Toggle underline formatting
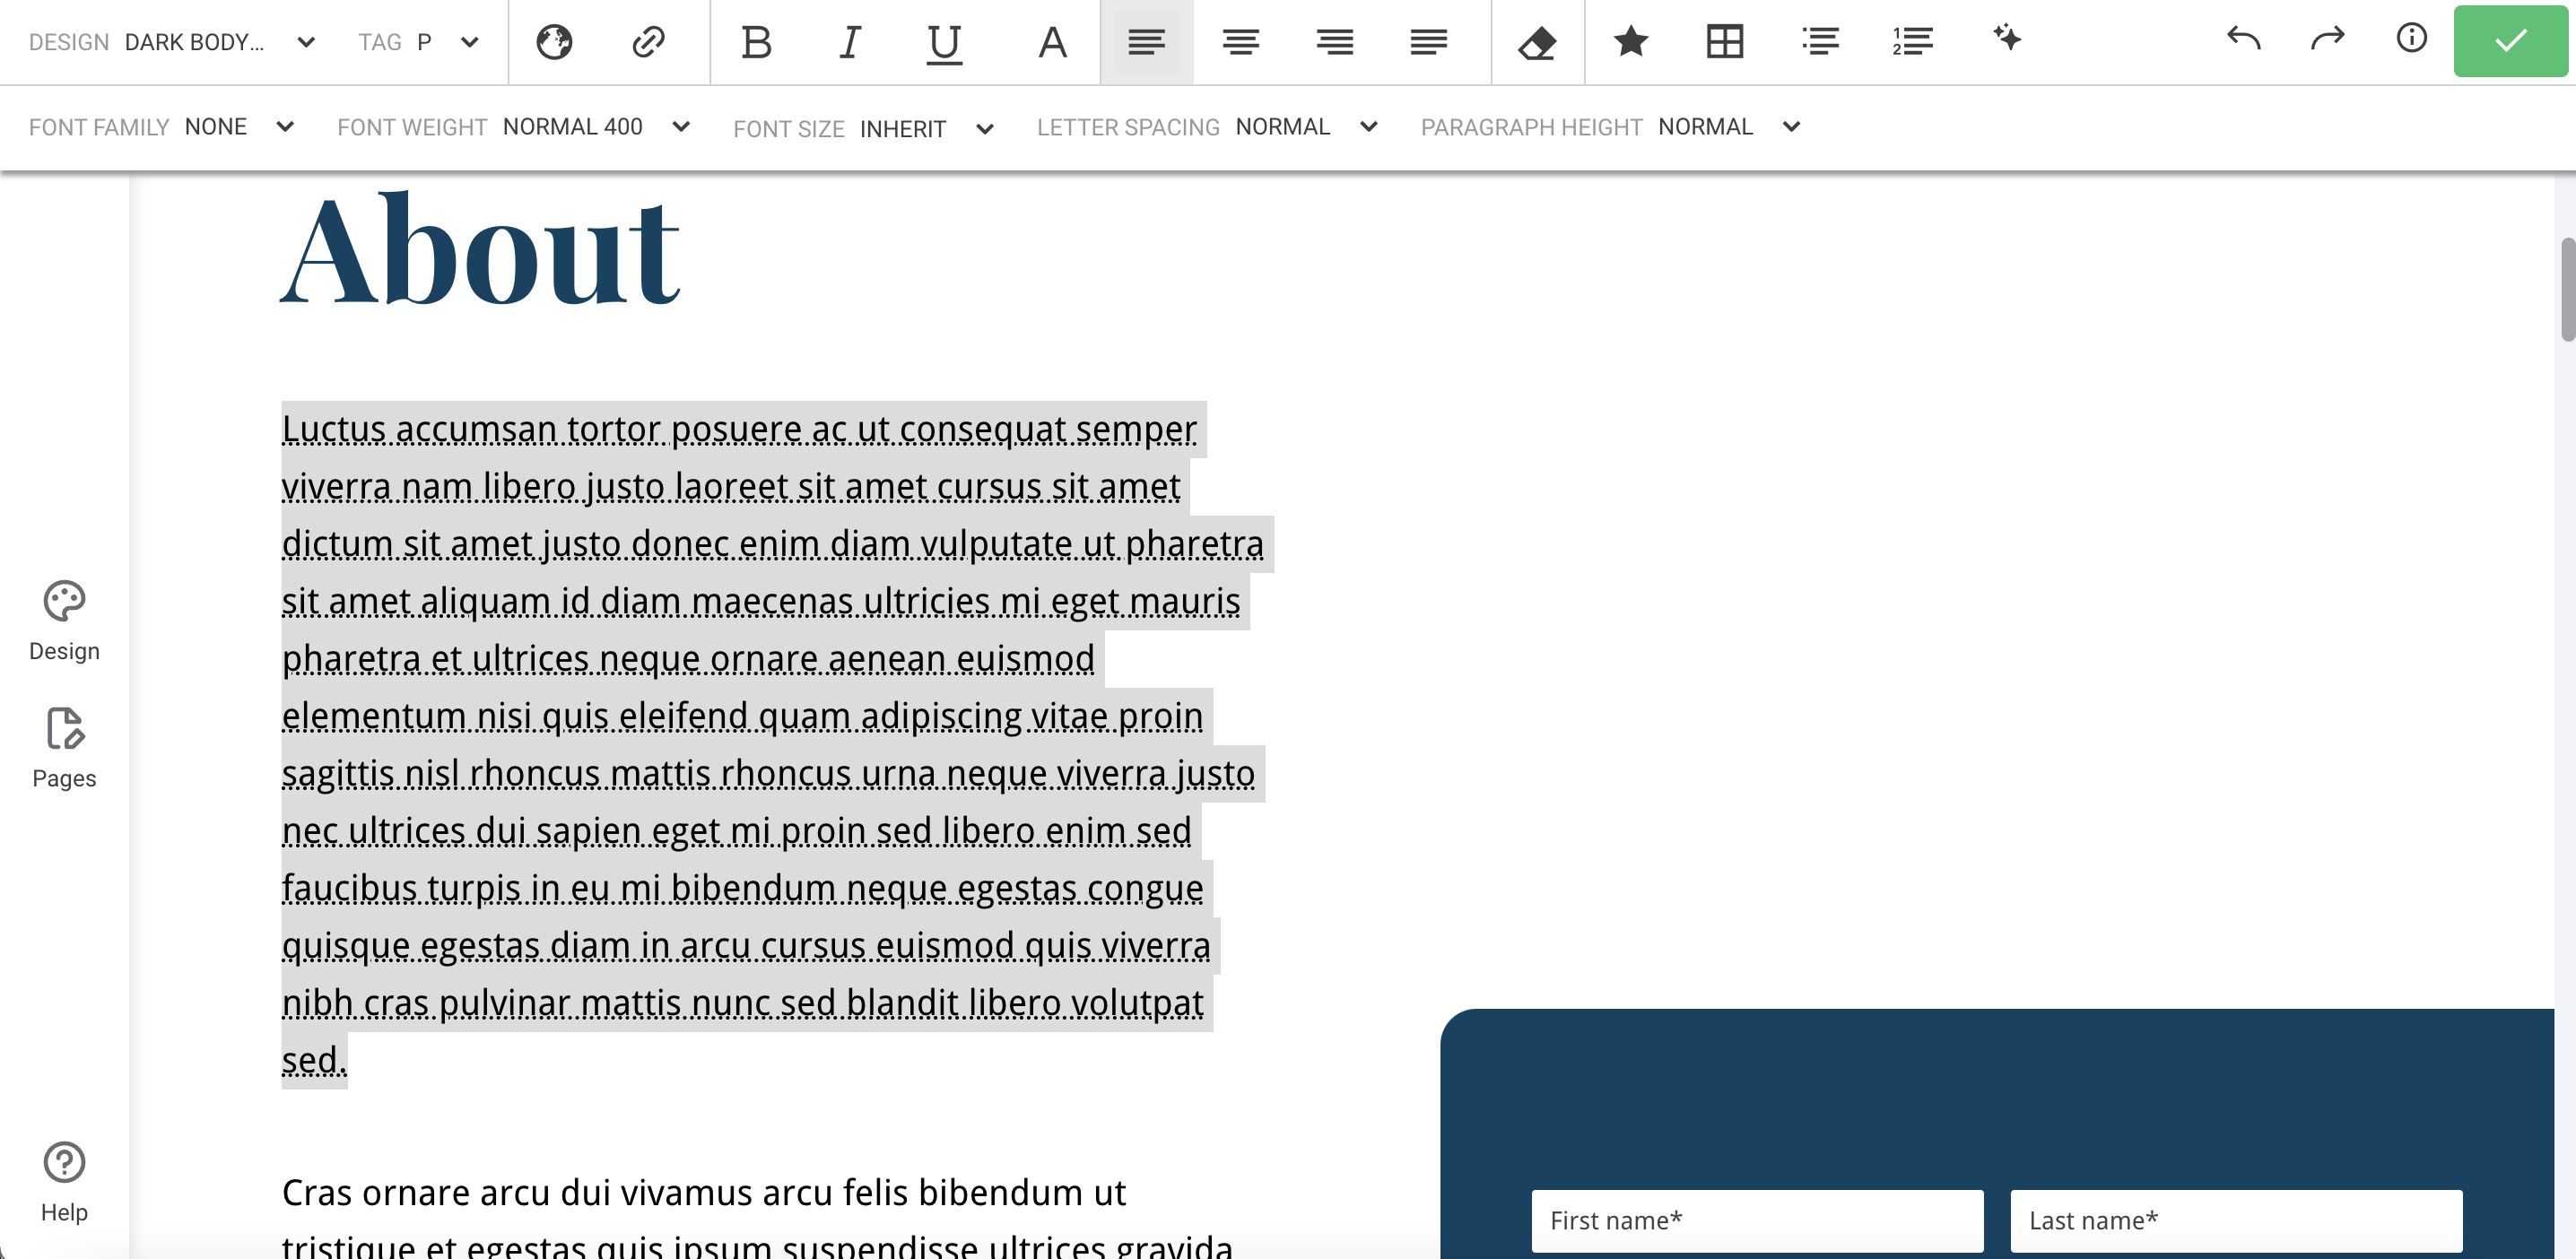Screen dimensions: 2576x1259 point(944,43)
